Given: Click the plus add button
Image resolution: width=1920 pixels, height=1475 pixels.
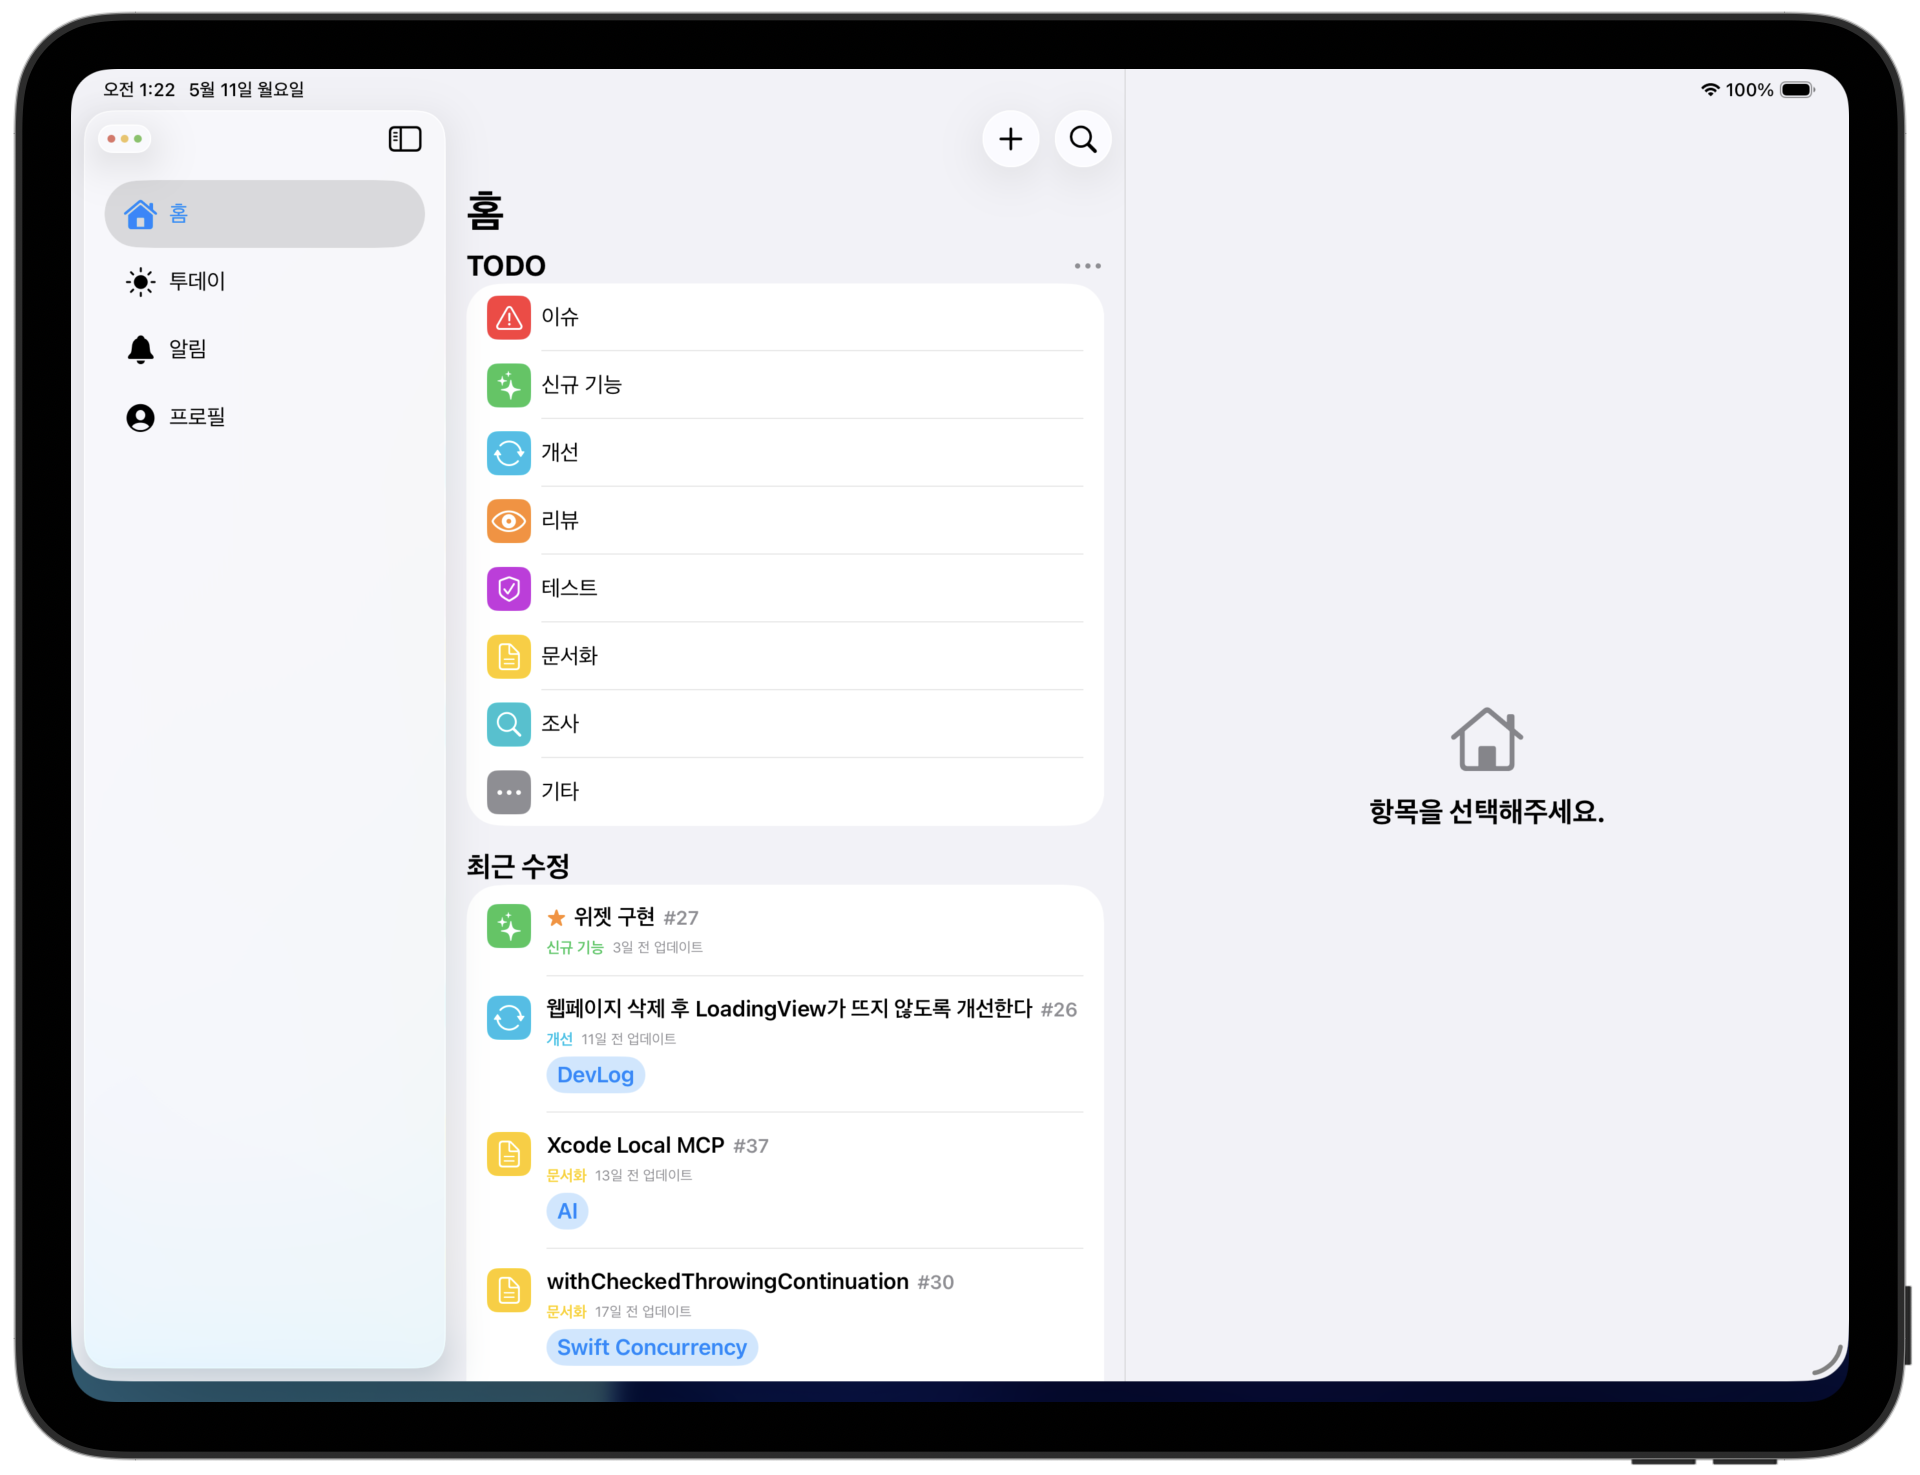Looking at the screenshot, I should [1010, 139].
